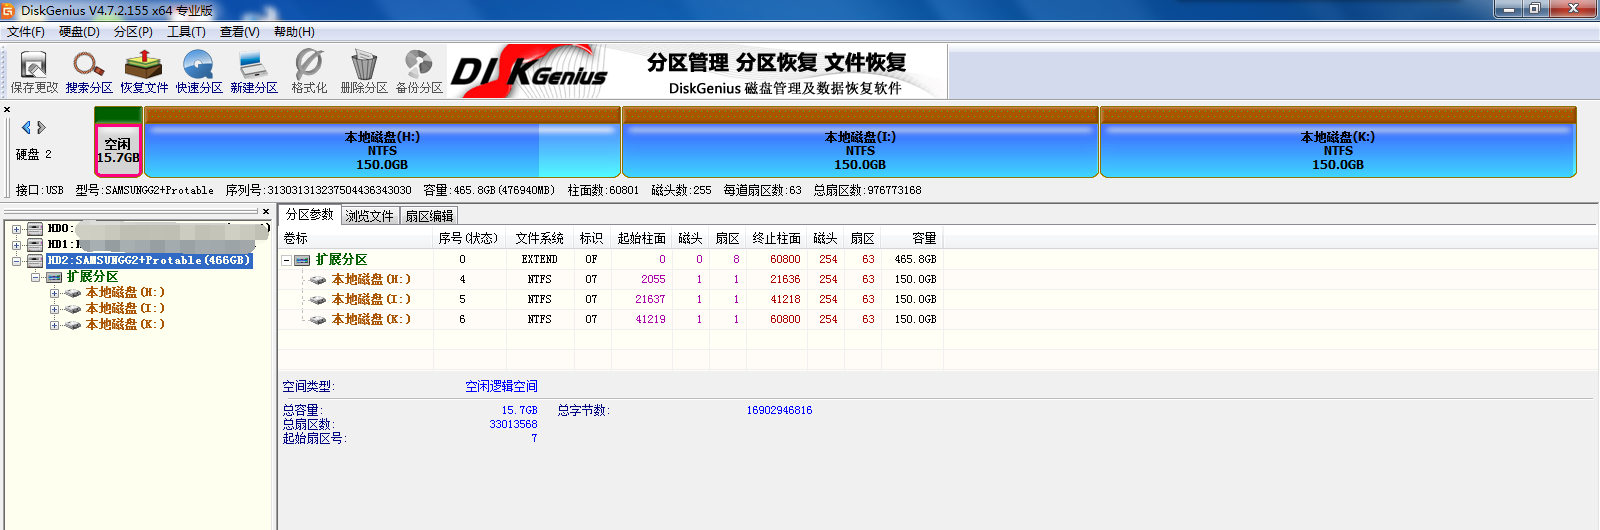The width and height of the screenshot is (1600, 530).
Task: Select local disk (I:) partition bar
Action: (x=860, y=150)
